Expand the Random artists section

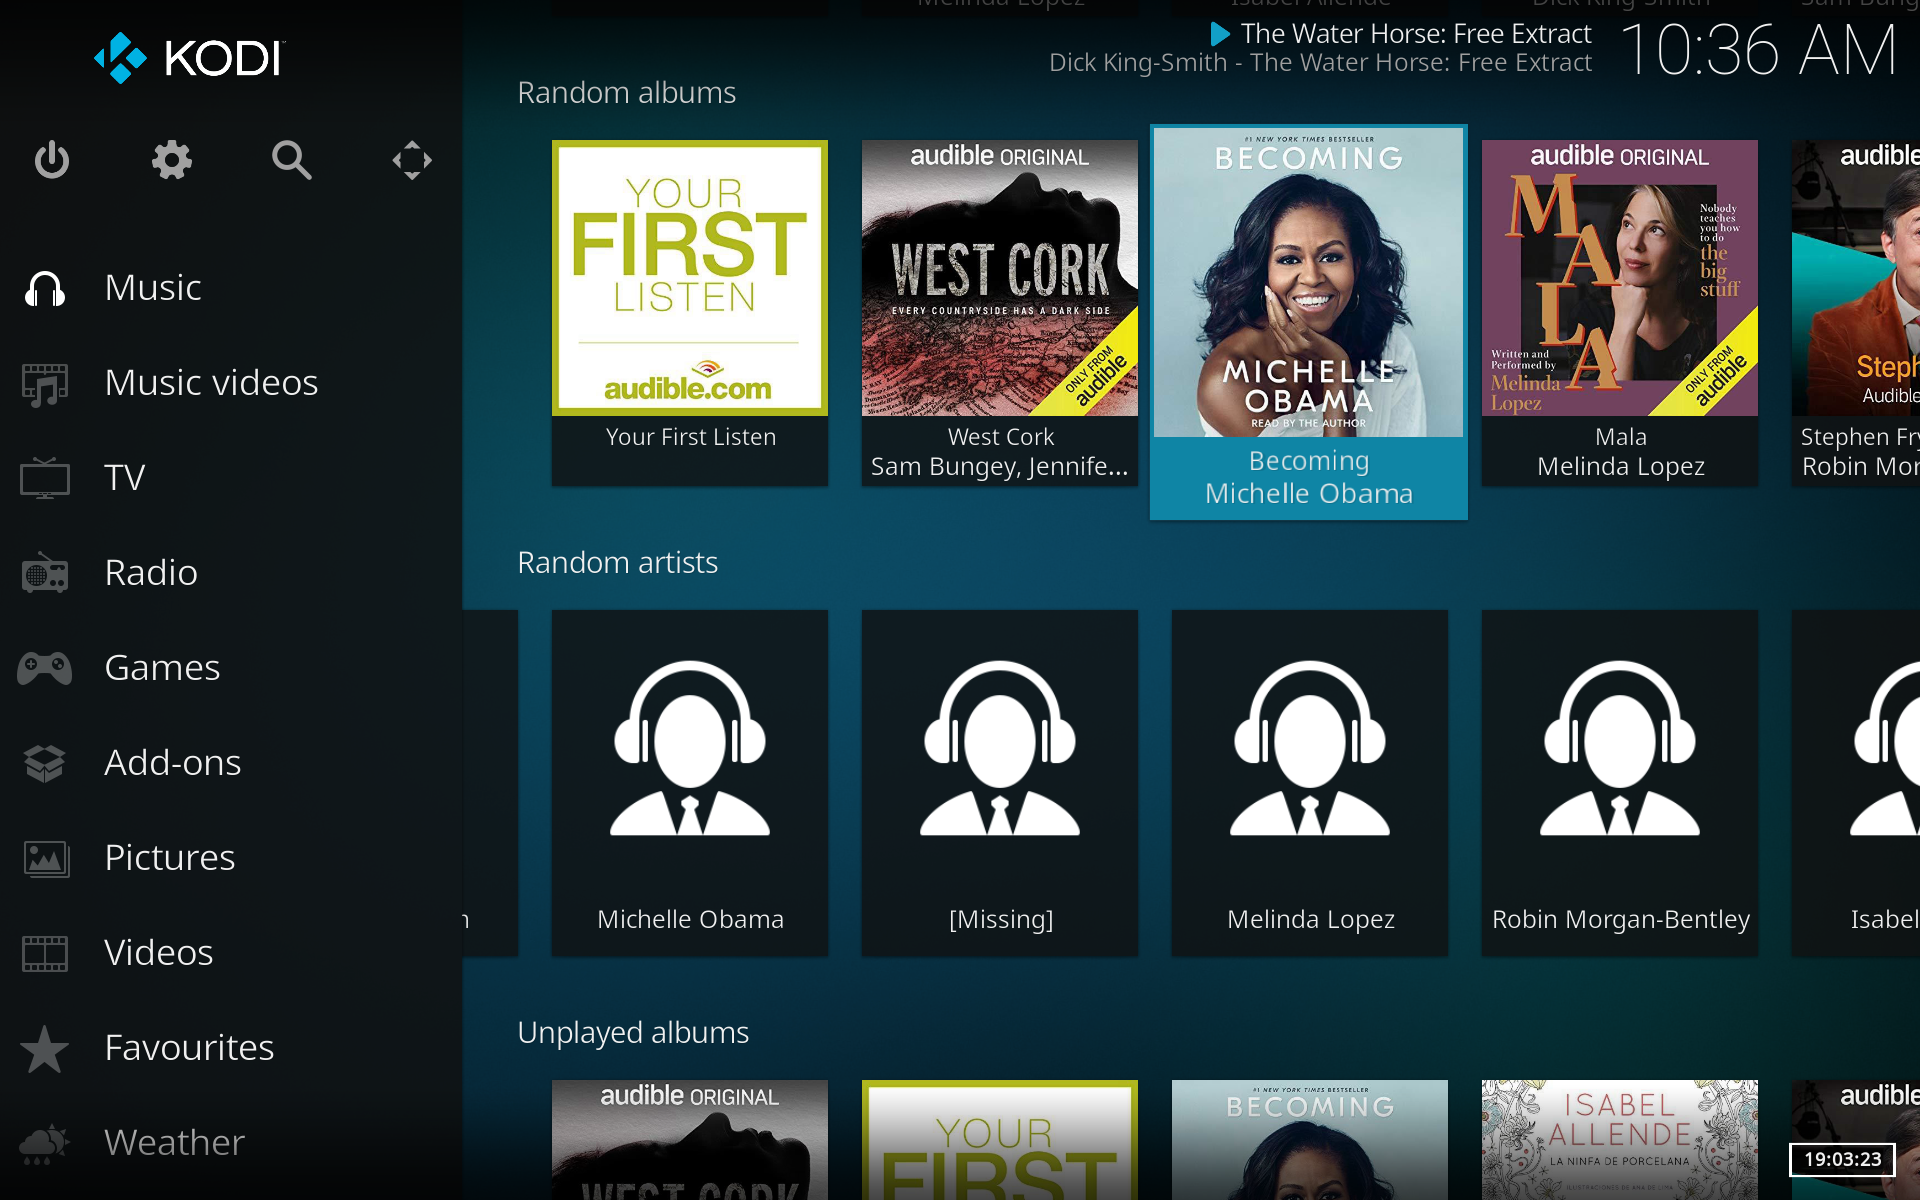click(x=618, y=561)
